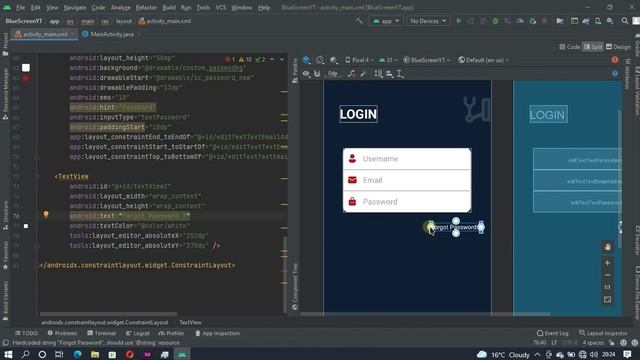Click the Search Everywhere magnifier icon
The image size is (640, 360).
point(625,21)
